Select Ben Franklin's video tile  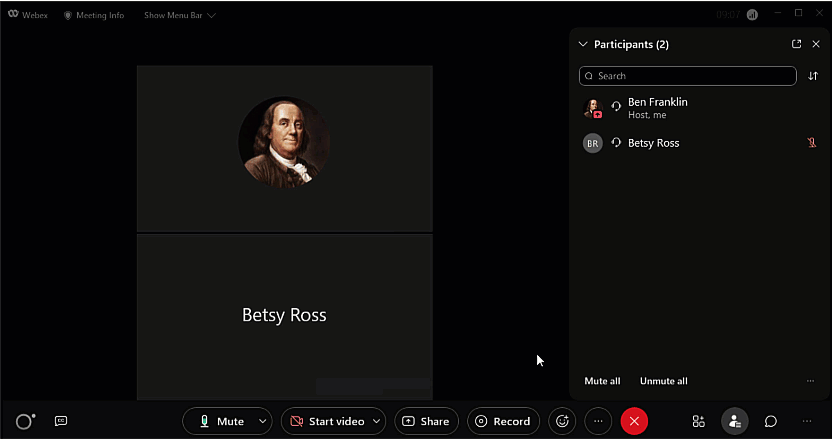tap(284, 149)
